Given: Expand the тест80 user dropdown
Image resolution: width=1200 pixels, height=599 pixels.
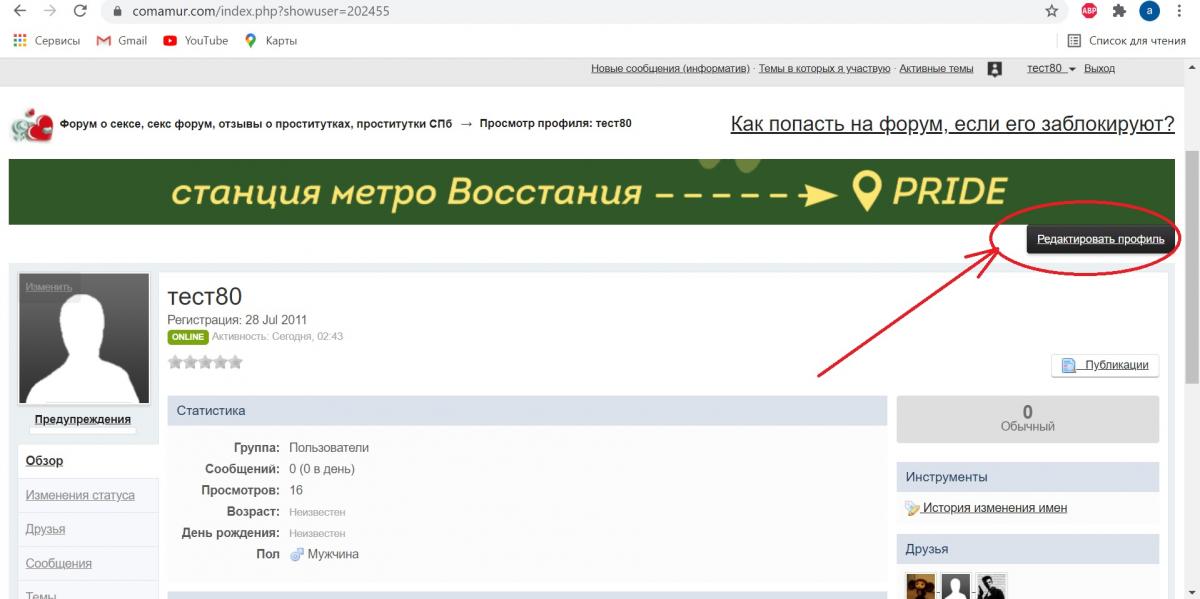Looking at the screenshot, I should tap(1051, 69).
